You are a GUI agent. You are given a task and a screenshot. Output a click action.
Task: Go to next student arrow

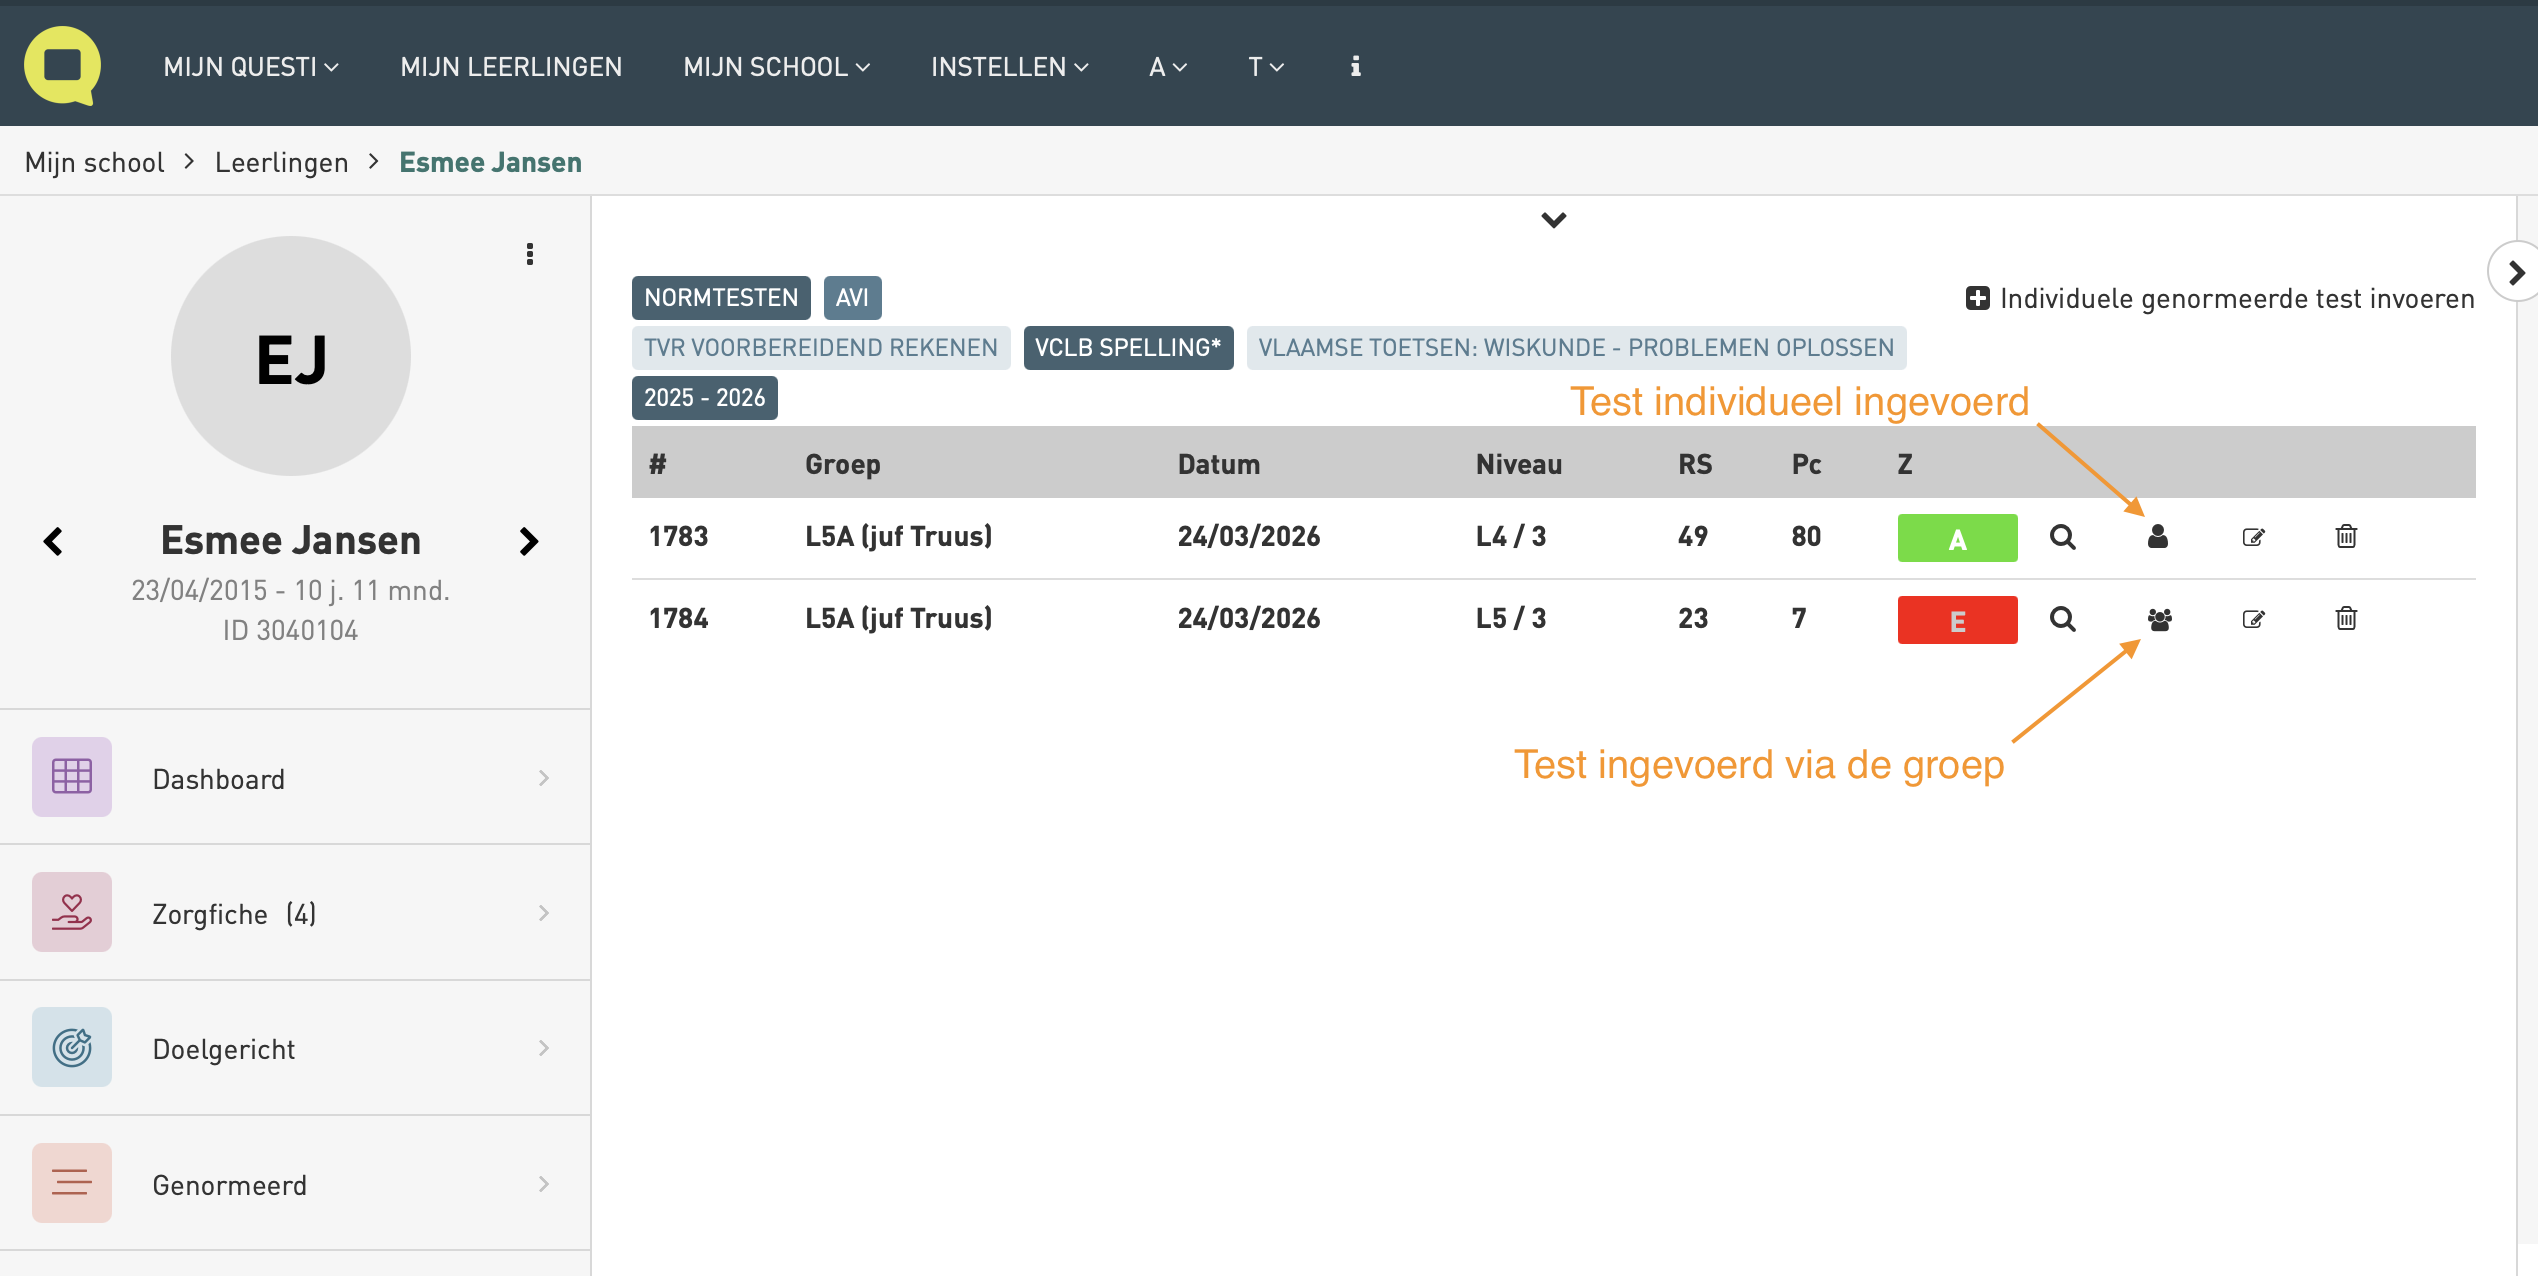(528, 541)
